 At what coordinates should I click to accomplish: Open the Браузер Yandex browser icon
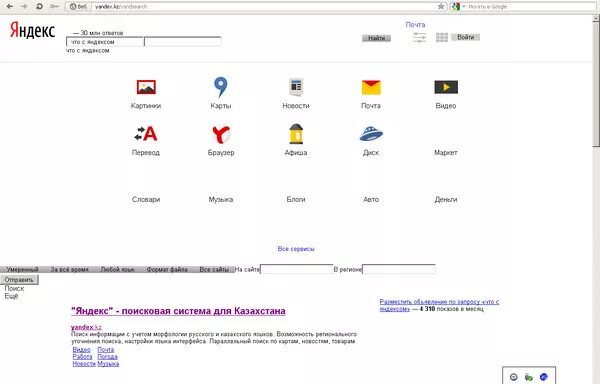(x=221, y=134)
